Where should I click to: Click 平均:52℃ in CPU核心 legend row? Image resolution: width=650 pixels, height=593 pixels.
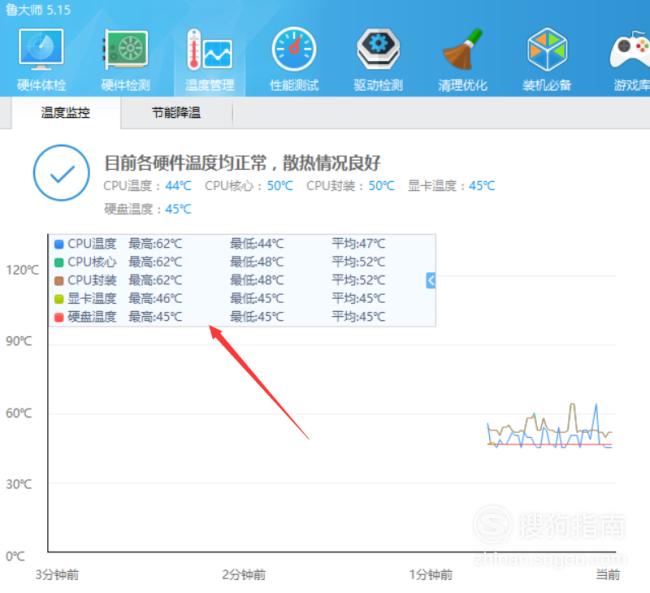click(358, 262)
